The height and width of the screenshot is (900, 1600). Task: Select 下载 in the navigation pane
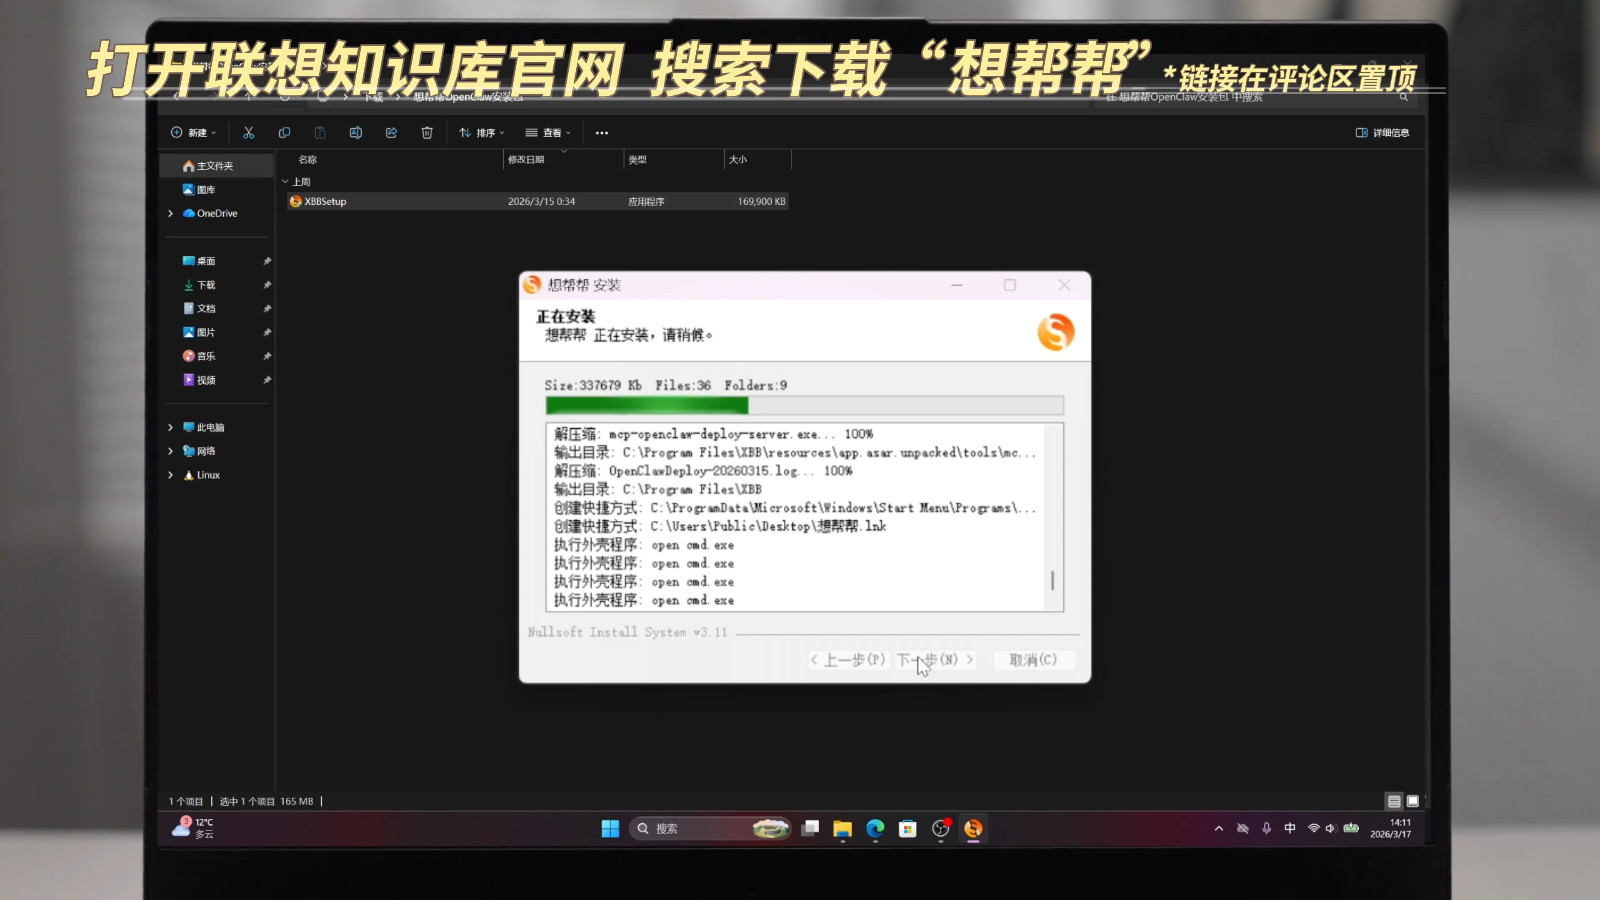point(206,285)
